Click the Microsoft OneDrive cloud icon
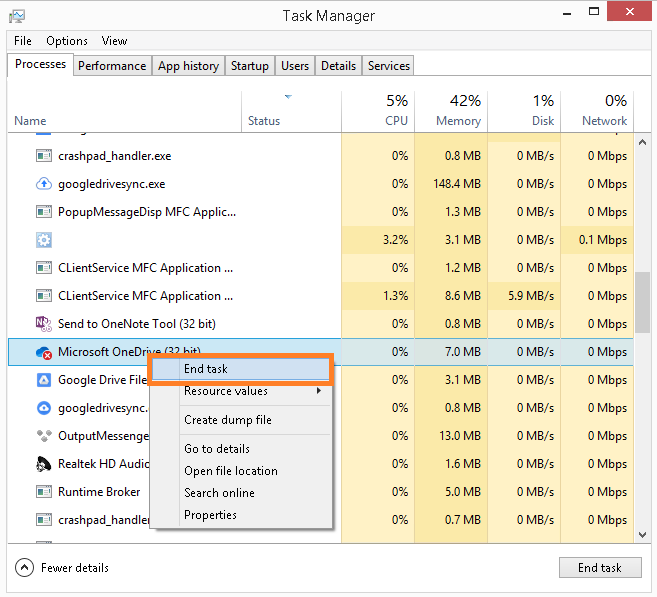657x597 pixels. point(44,352)
